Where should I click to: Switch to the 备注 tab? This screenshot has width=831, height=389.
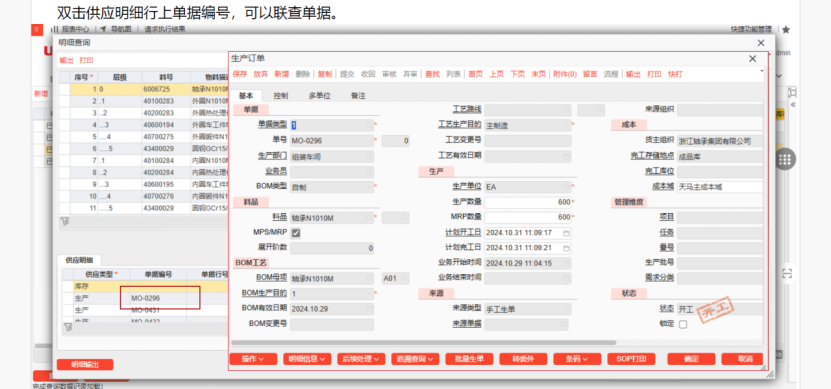pyautogui.click(x=358, y=96)
